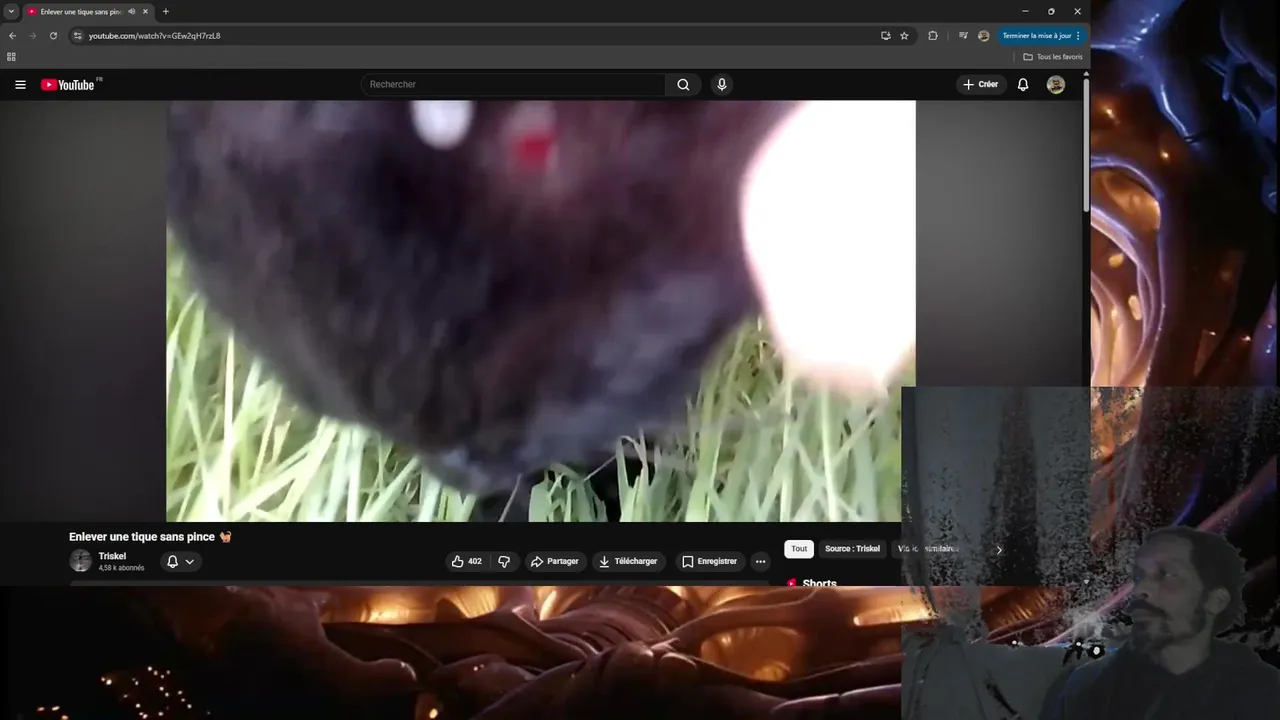Open the YouTube hamburger guide menu
1280x720 pixels.
20,85
